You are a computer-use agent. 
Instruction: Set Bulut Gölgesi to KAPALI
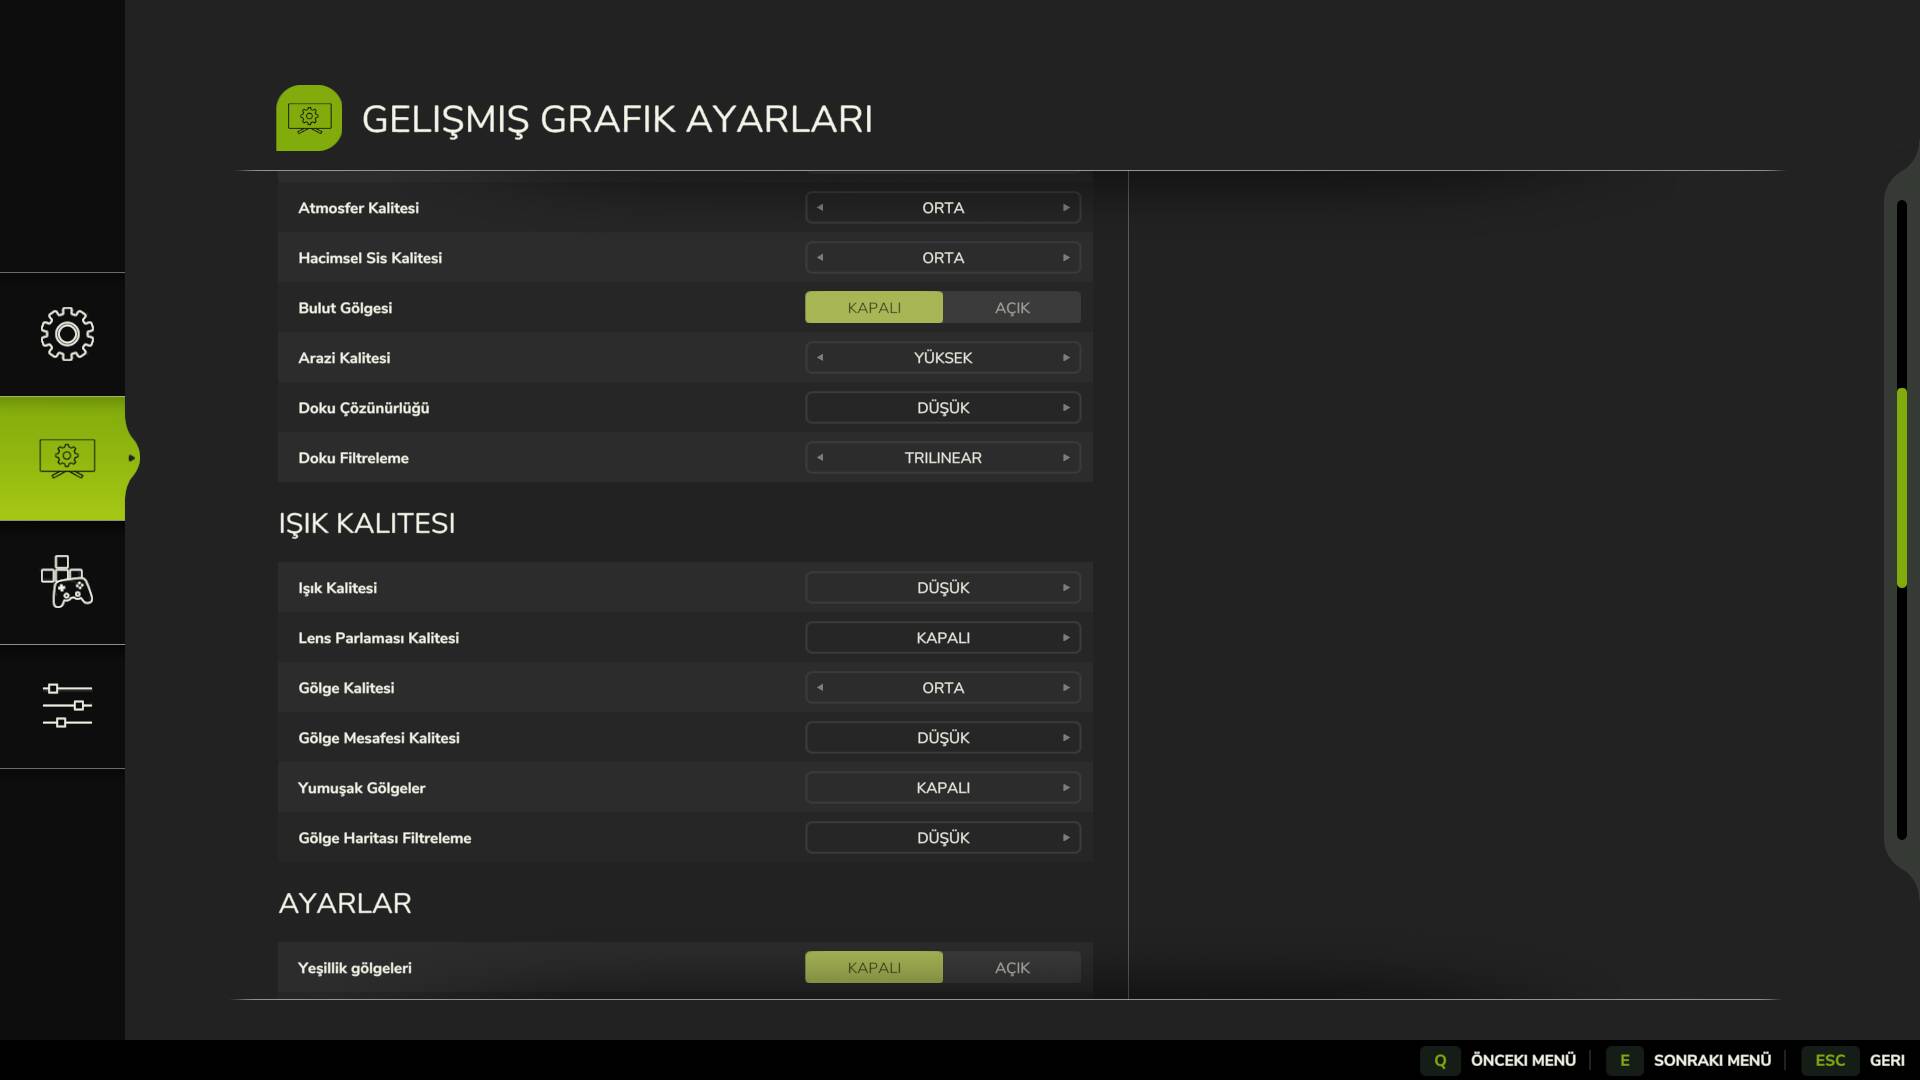(x=873, y=308)
